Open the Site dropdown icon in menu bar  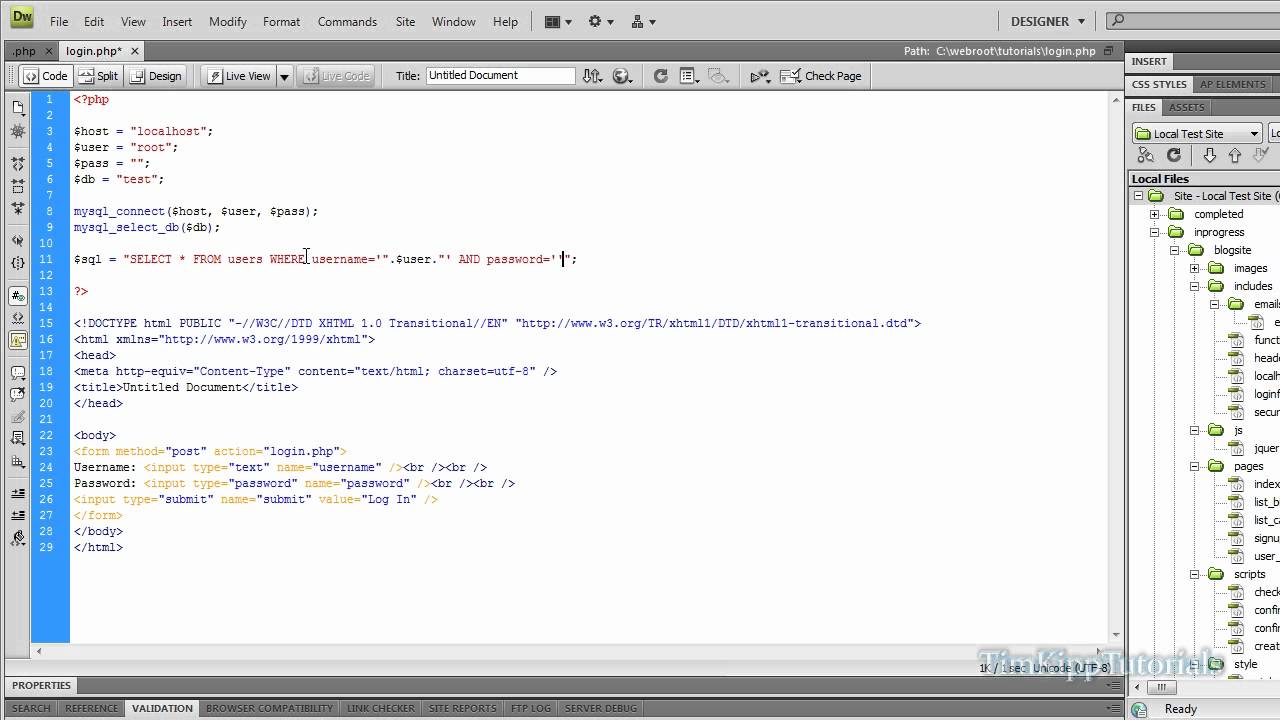pos(643,21)
